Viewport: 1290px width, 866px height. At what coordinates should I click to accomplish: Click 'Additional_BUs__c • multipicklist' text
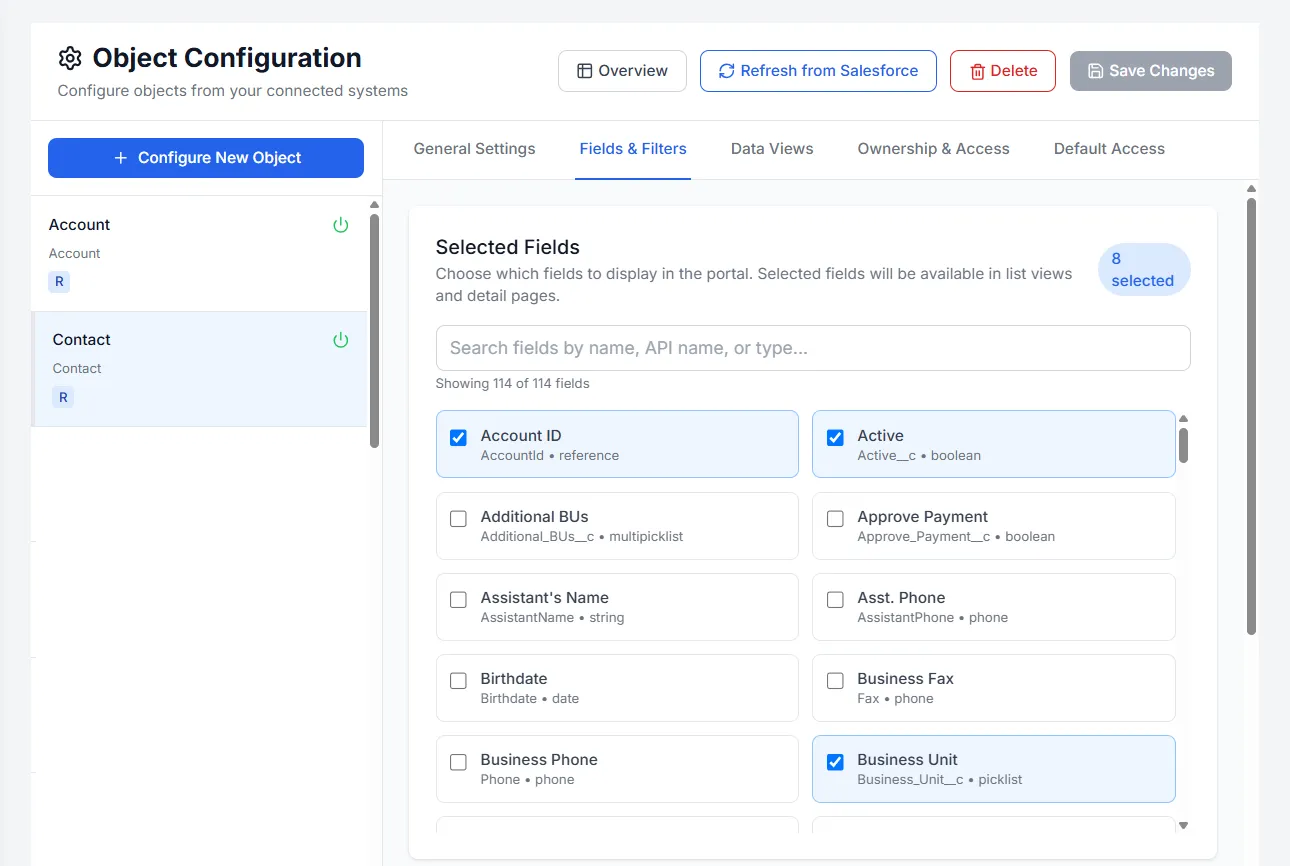pos(582,536)
